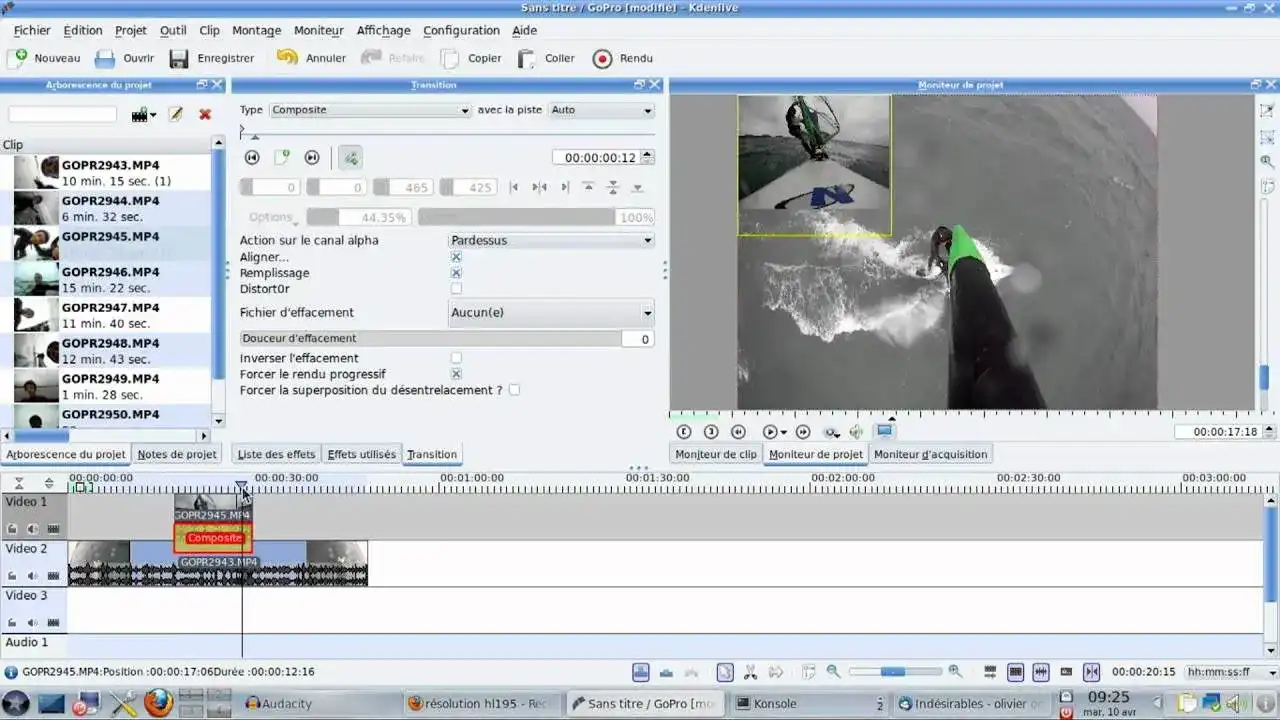Switch to the Liste des effets tab
1280x720 pixels.
[x=276, y=454]
